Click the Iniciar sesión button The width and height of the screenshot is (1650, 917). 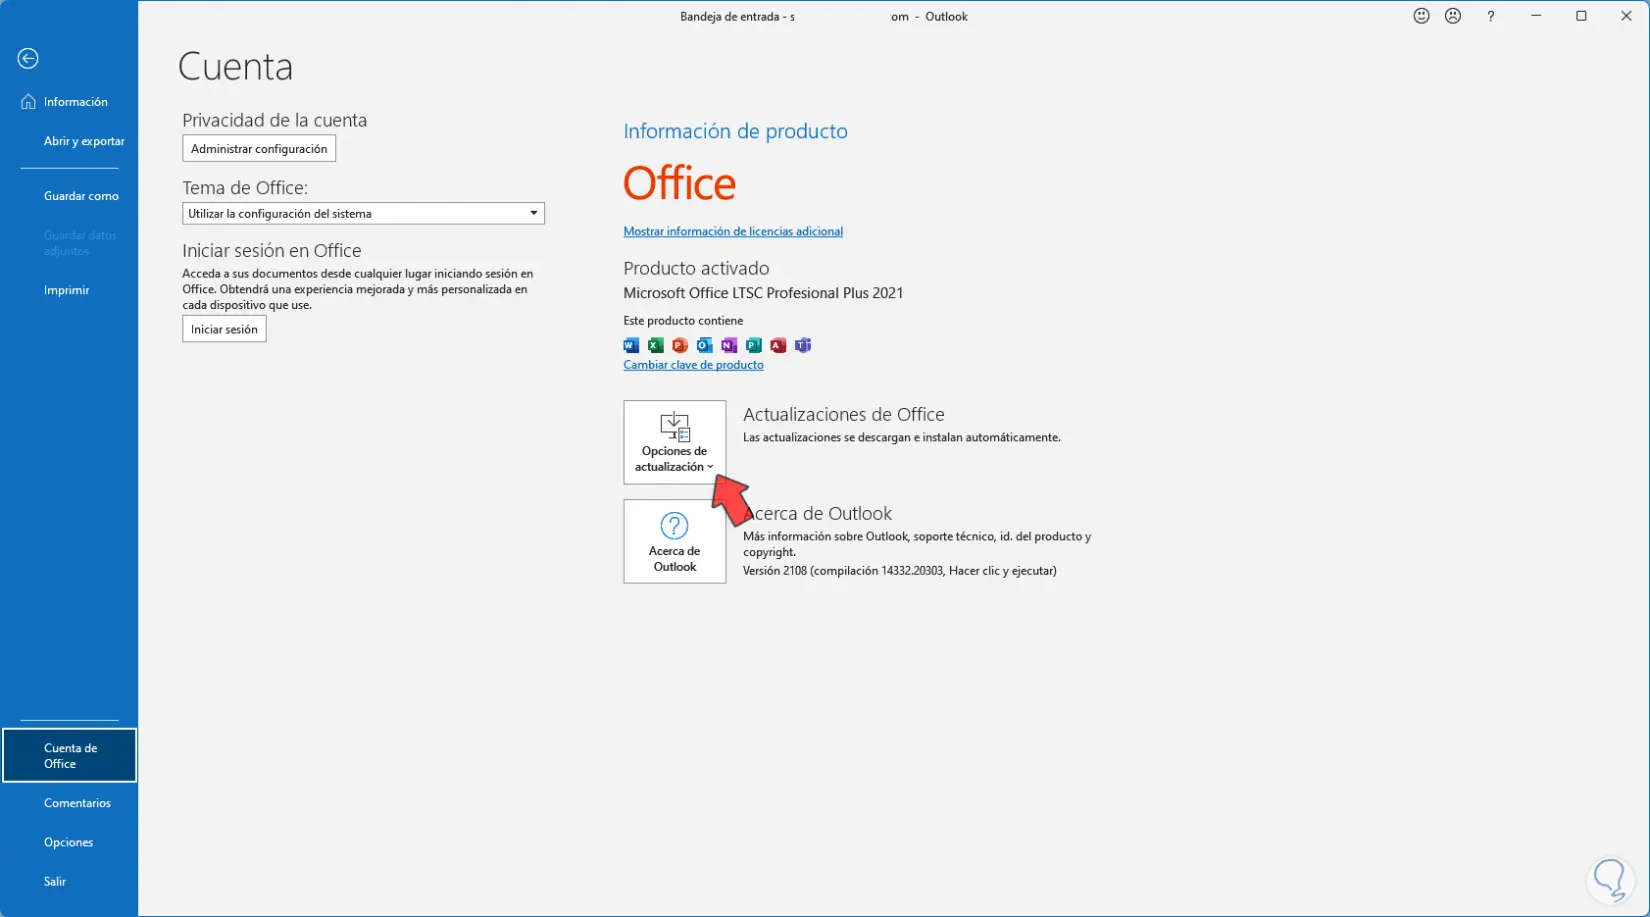(x=224, y=329)
